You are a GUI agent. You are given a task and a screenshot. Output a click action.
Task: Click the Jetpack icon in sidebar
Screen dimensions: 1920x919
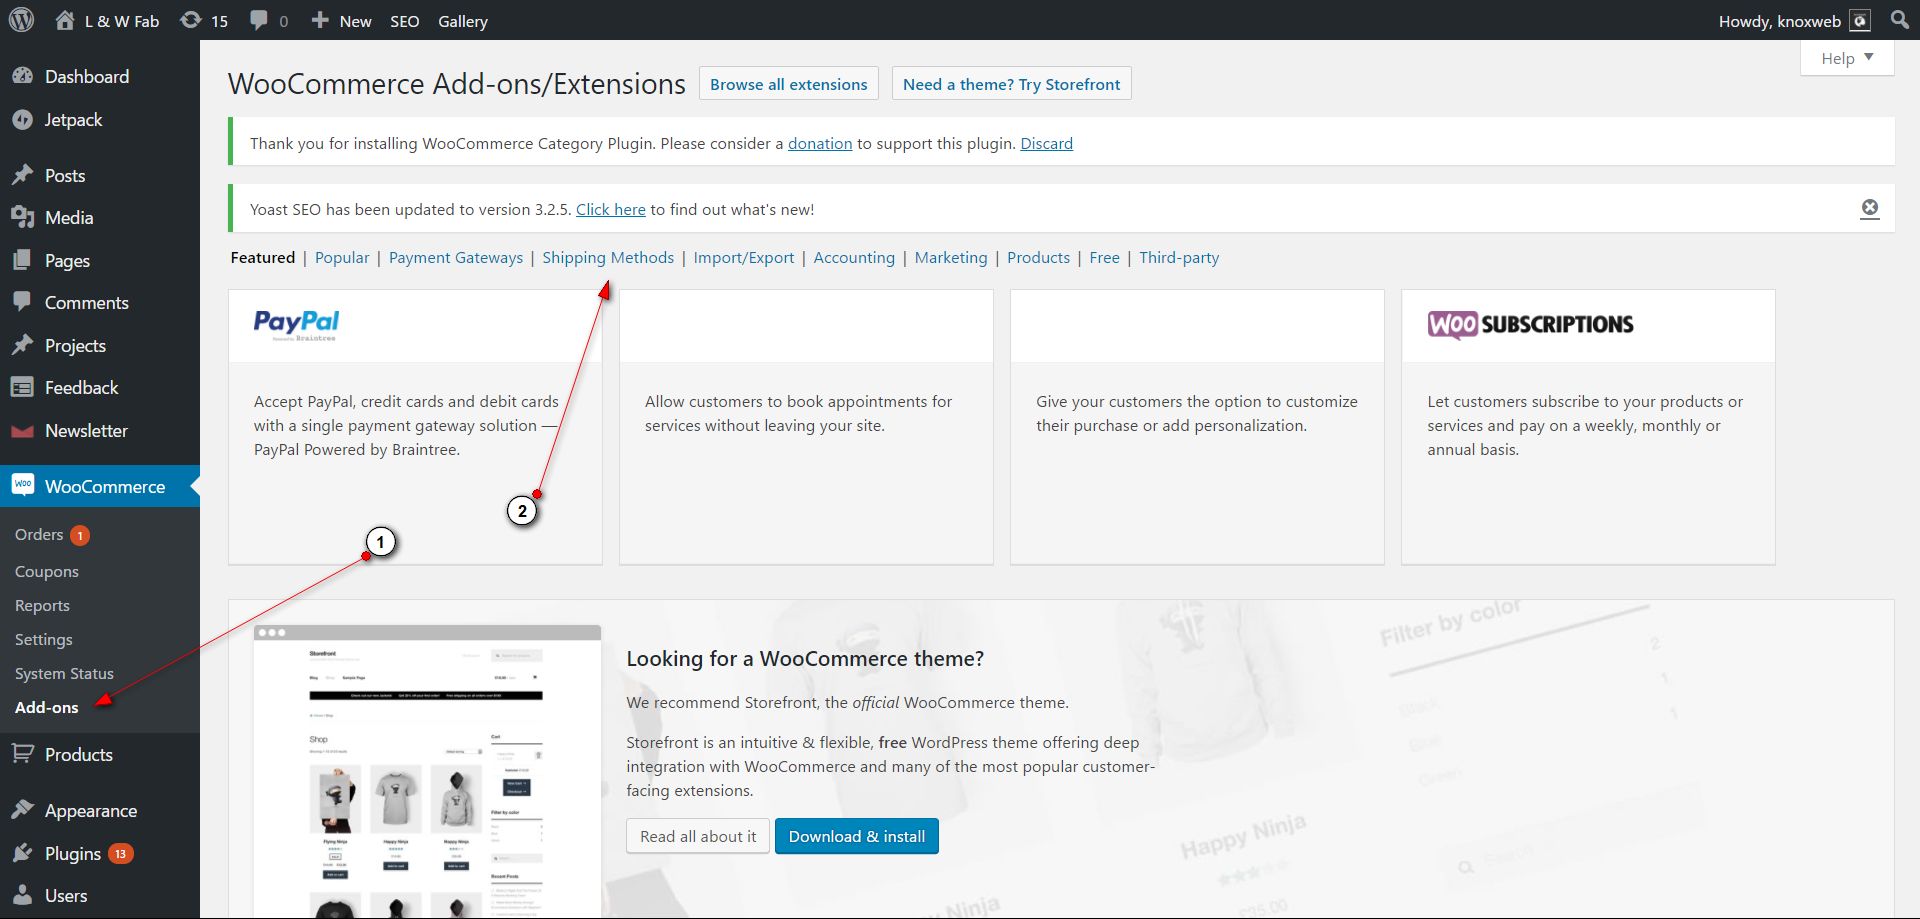coord(23,119)
